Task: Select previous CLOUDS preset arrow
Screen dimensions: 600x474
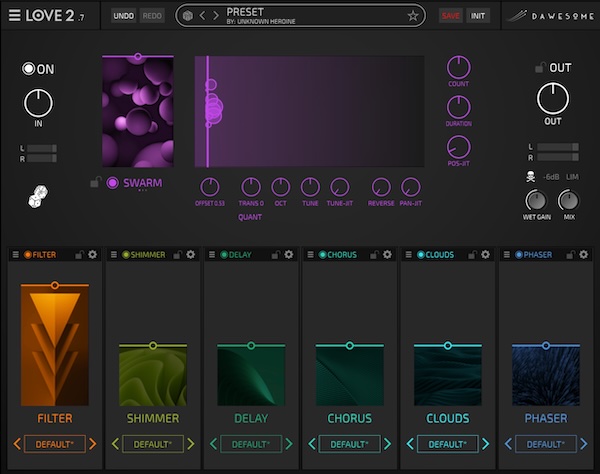Action: click(410, 444)
